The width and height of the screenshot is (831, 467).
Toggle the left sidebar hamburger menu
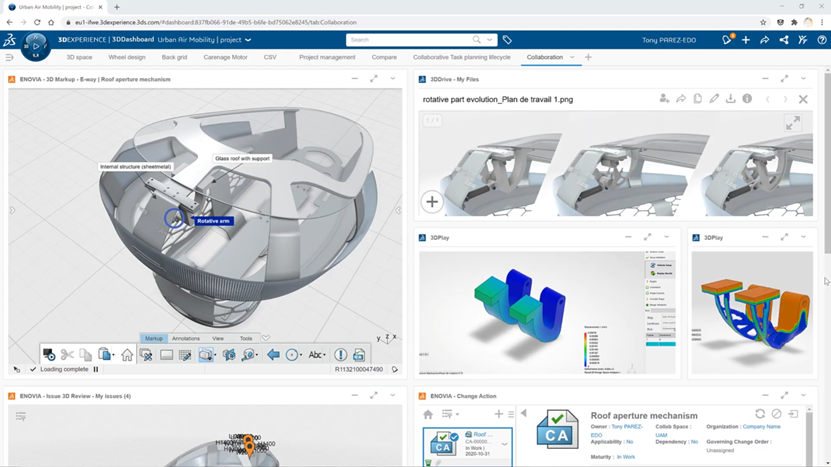(x=9, y=57)
